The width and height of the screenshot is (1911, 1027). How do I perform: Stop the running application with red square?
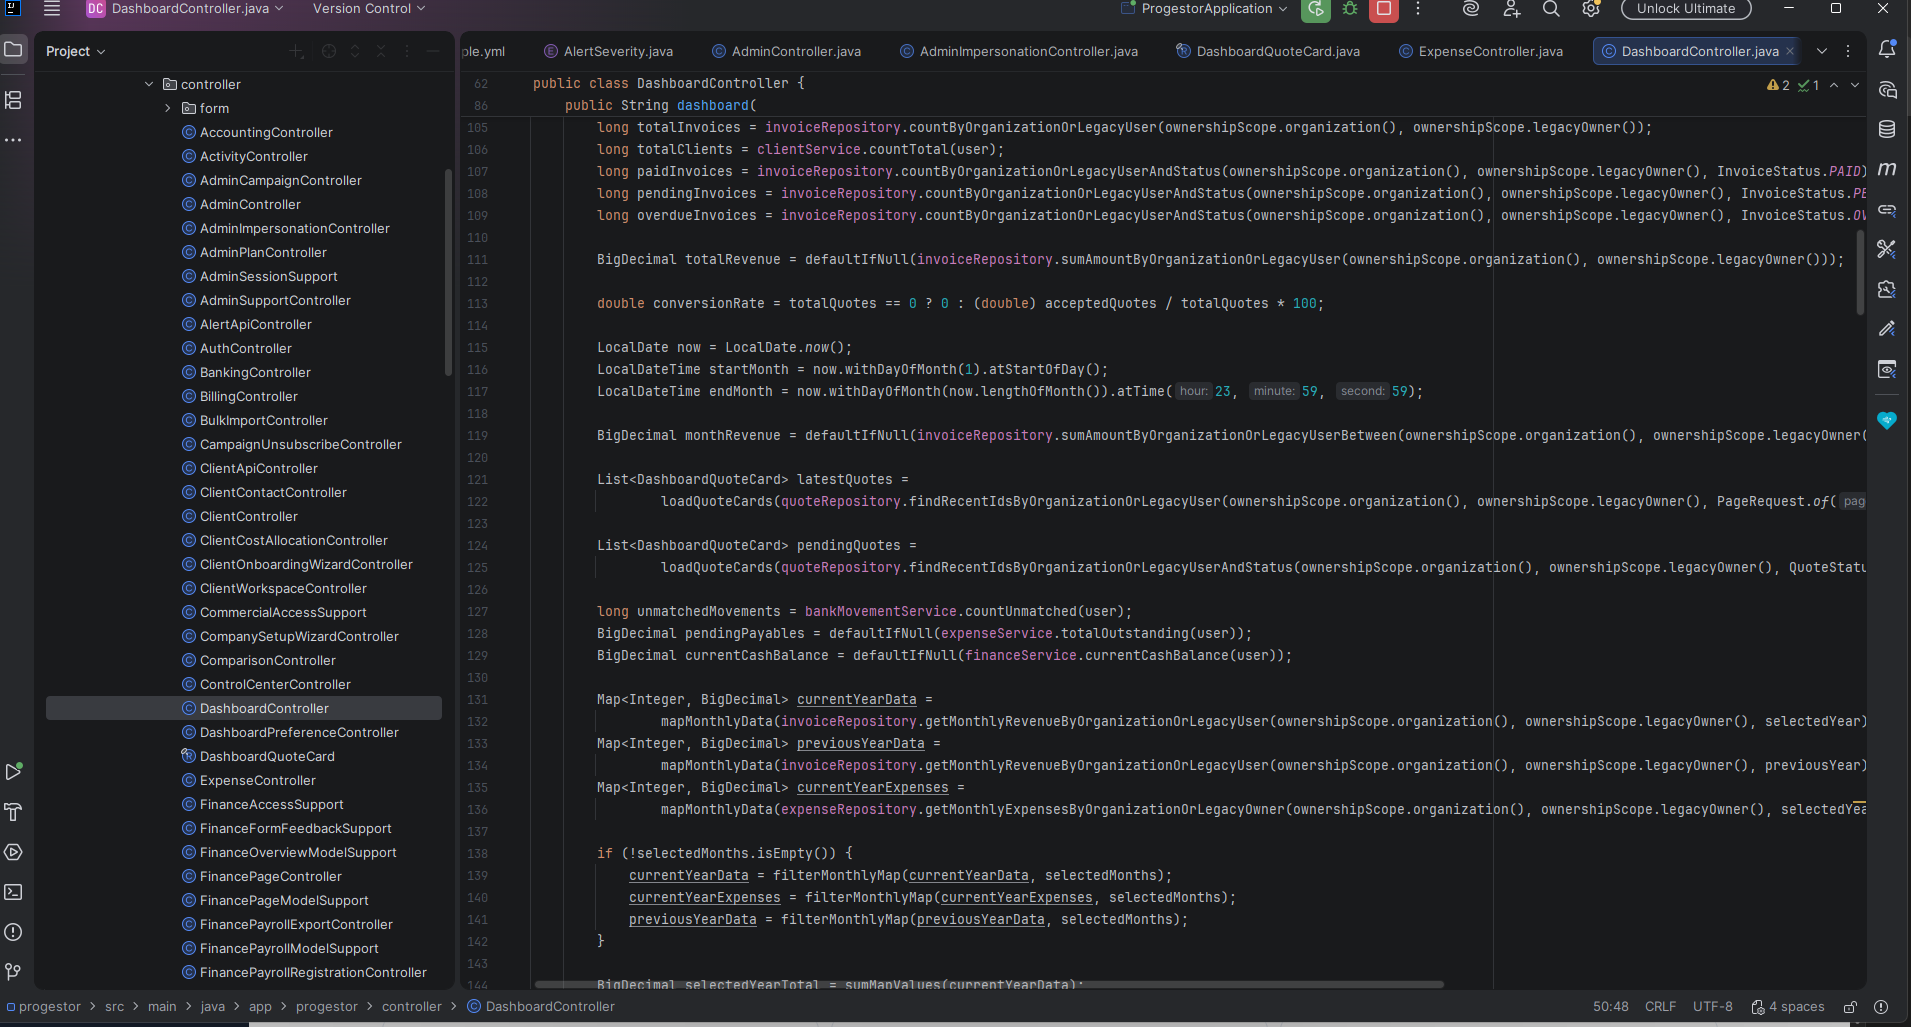pos(1384,9)
